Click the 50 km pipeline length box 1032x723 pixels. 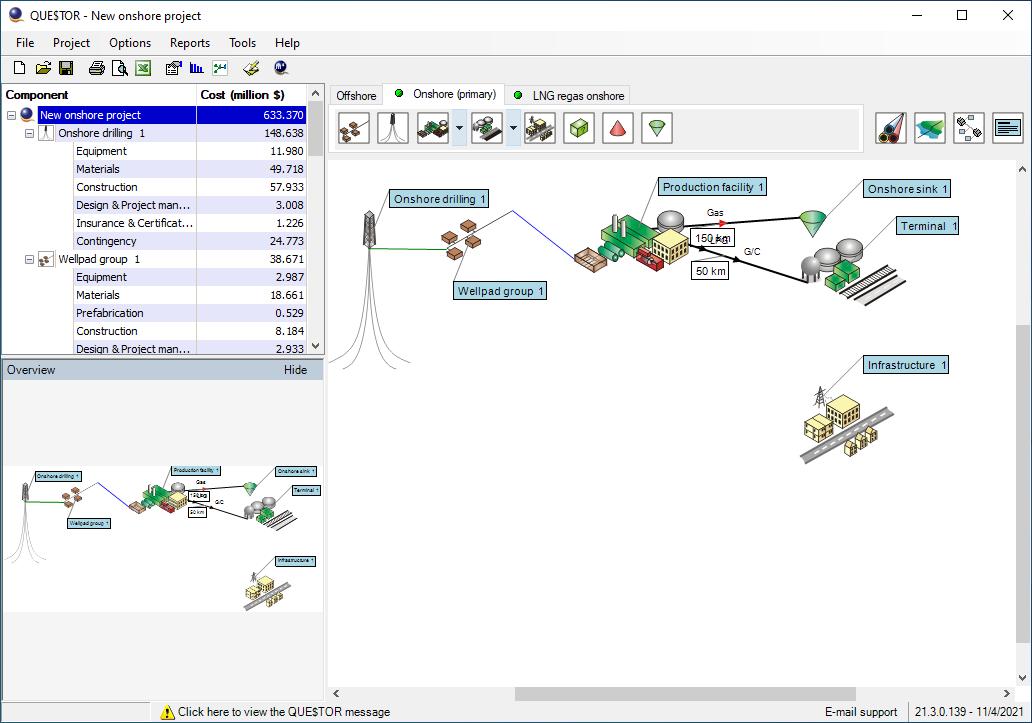[710, 271]
